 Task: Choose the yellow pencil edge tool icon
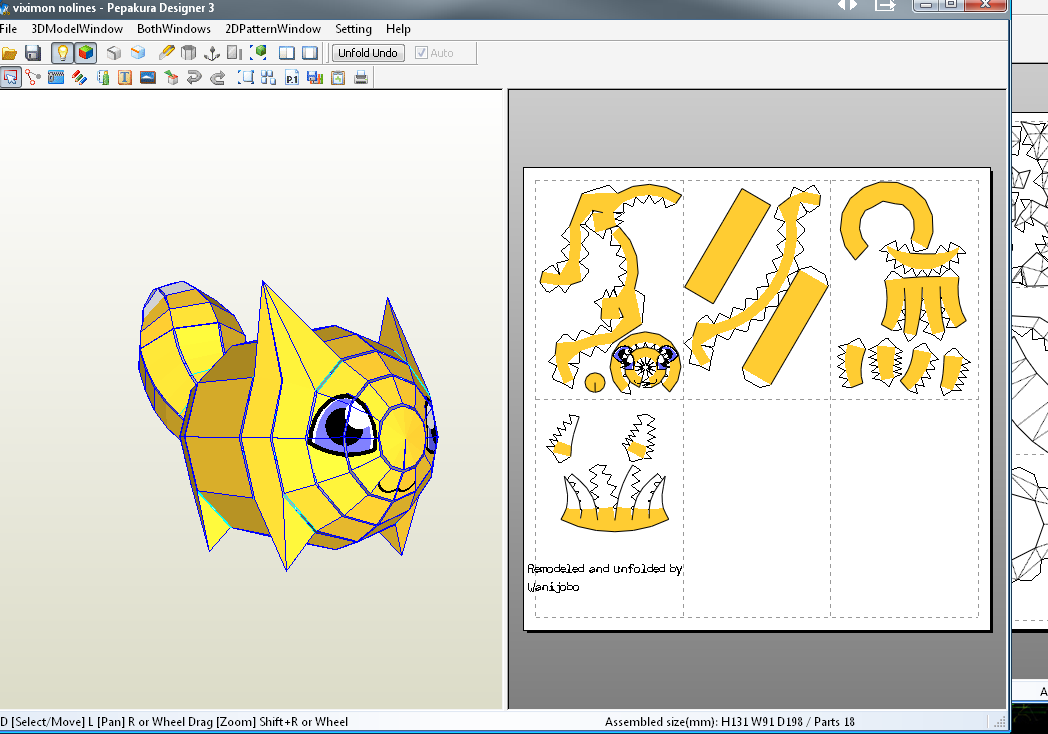point(166,52)
